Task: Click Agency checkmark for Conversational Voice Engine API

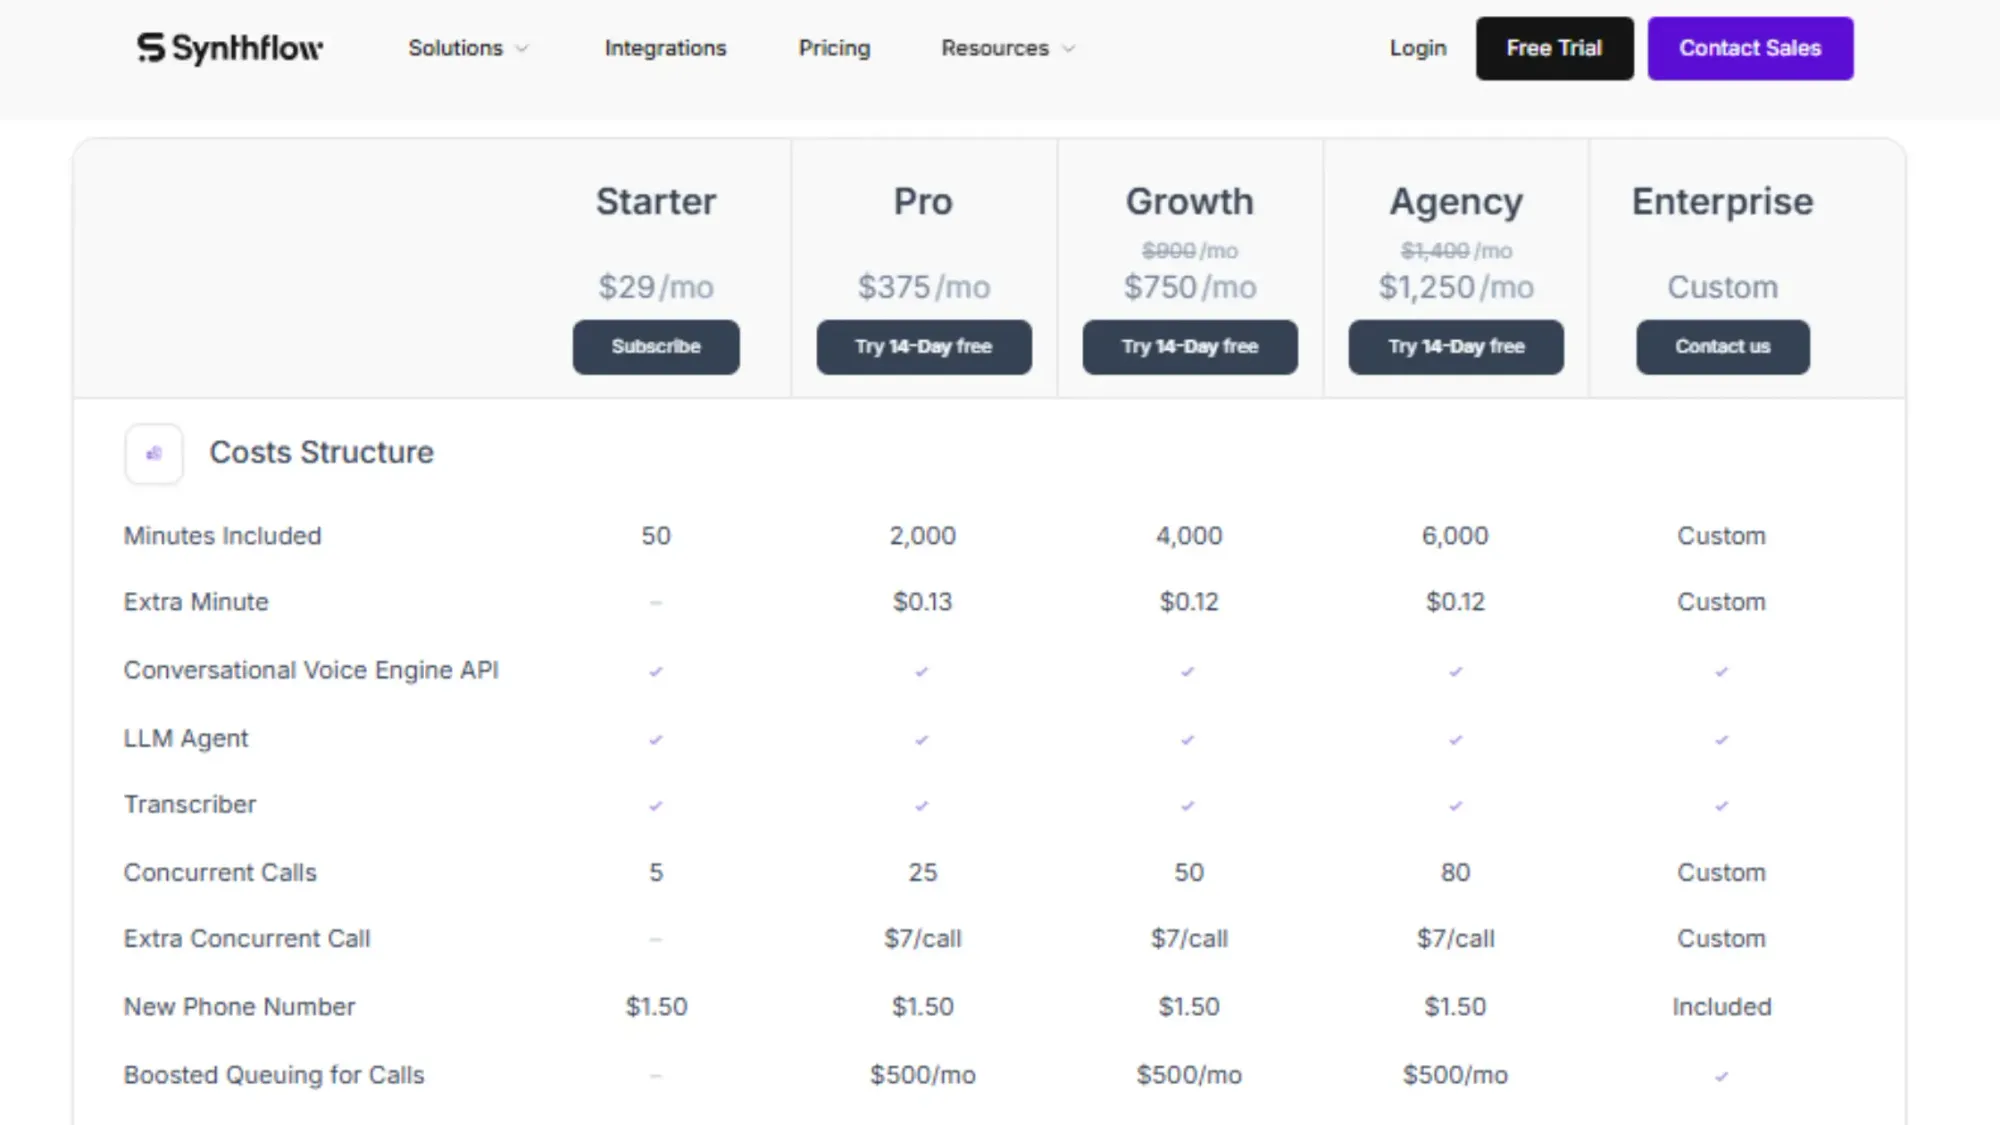Action: coord(1455,671)
